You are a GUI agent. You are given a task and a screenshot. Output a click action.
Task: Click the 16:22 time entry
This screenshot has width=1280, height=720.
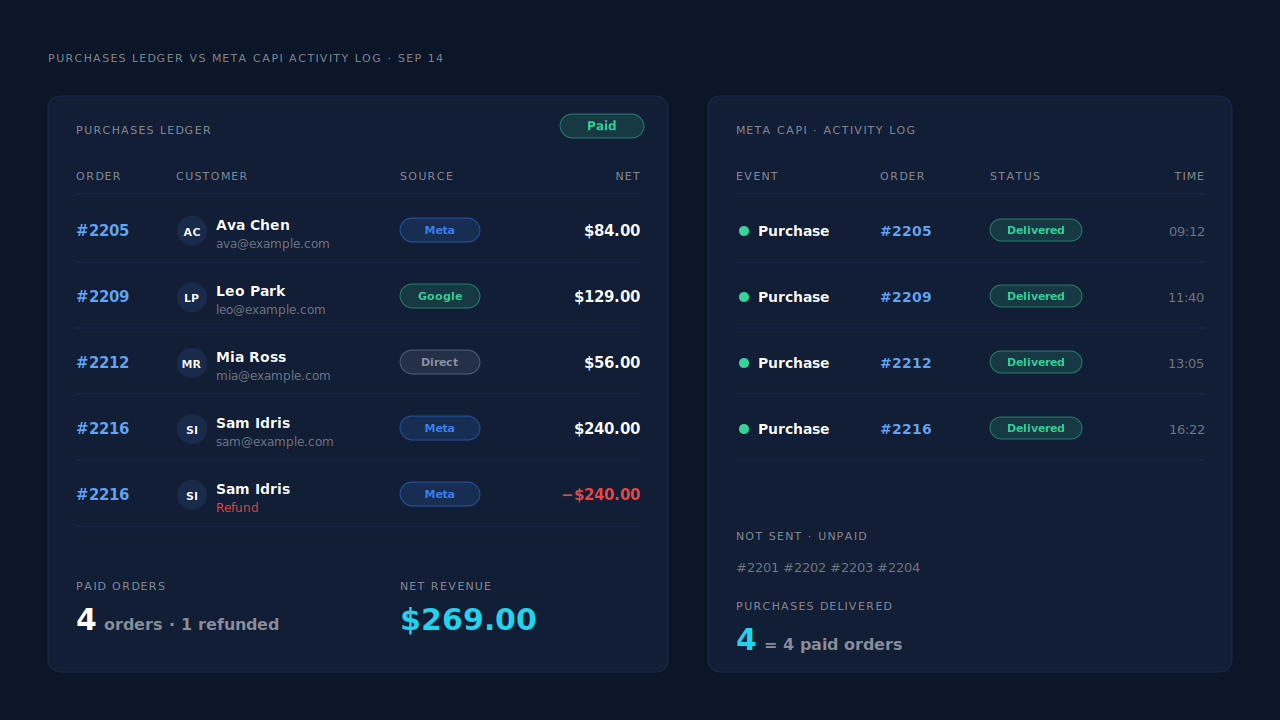(1187, 430)
